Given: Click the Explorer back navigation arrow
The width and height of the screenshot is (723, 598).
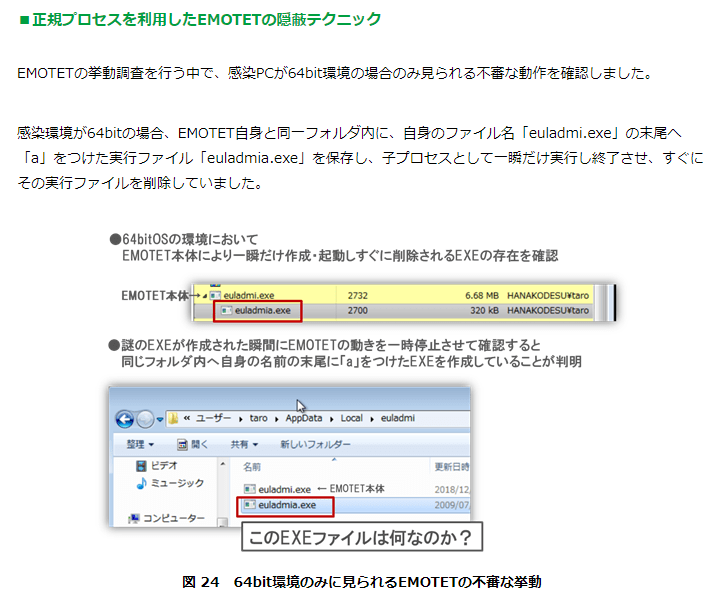Looking at the screenshot, I should [x=126, y=417].
